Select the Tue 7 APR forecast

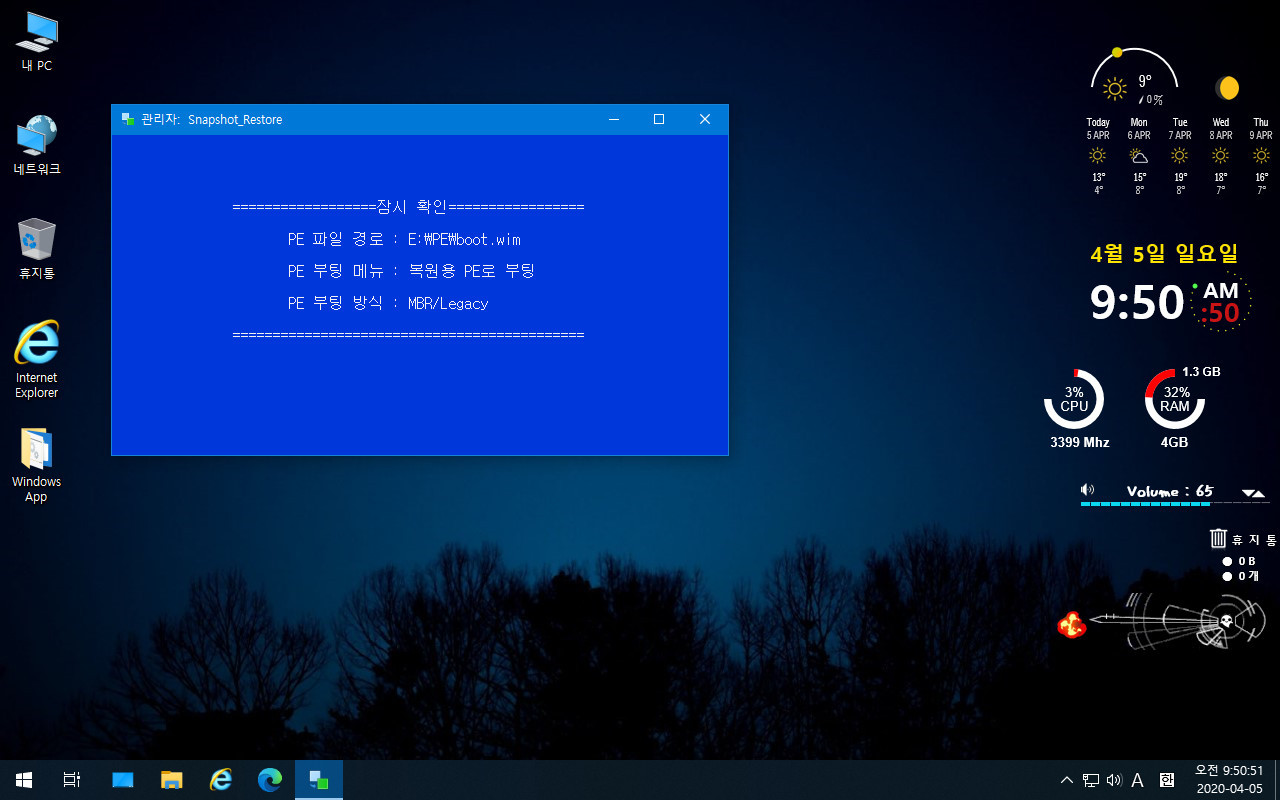(x=1180, y=156)
